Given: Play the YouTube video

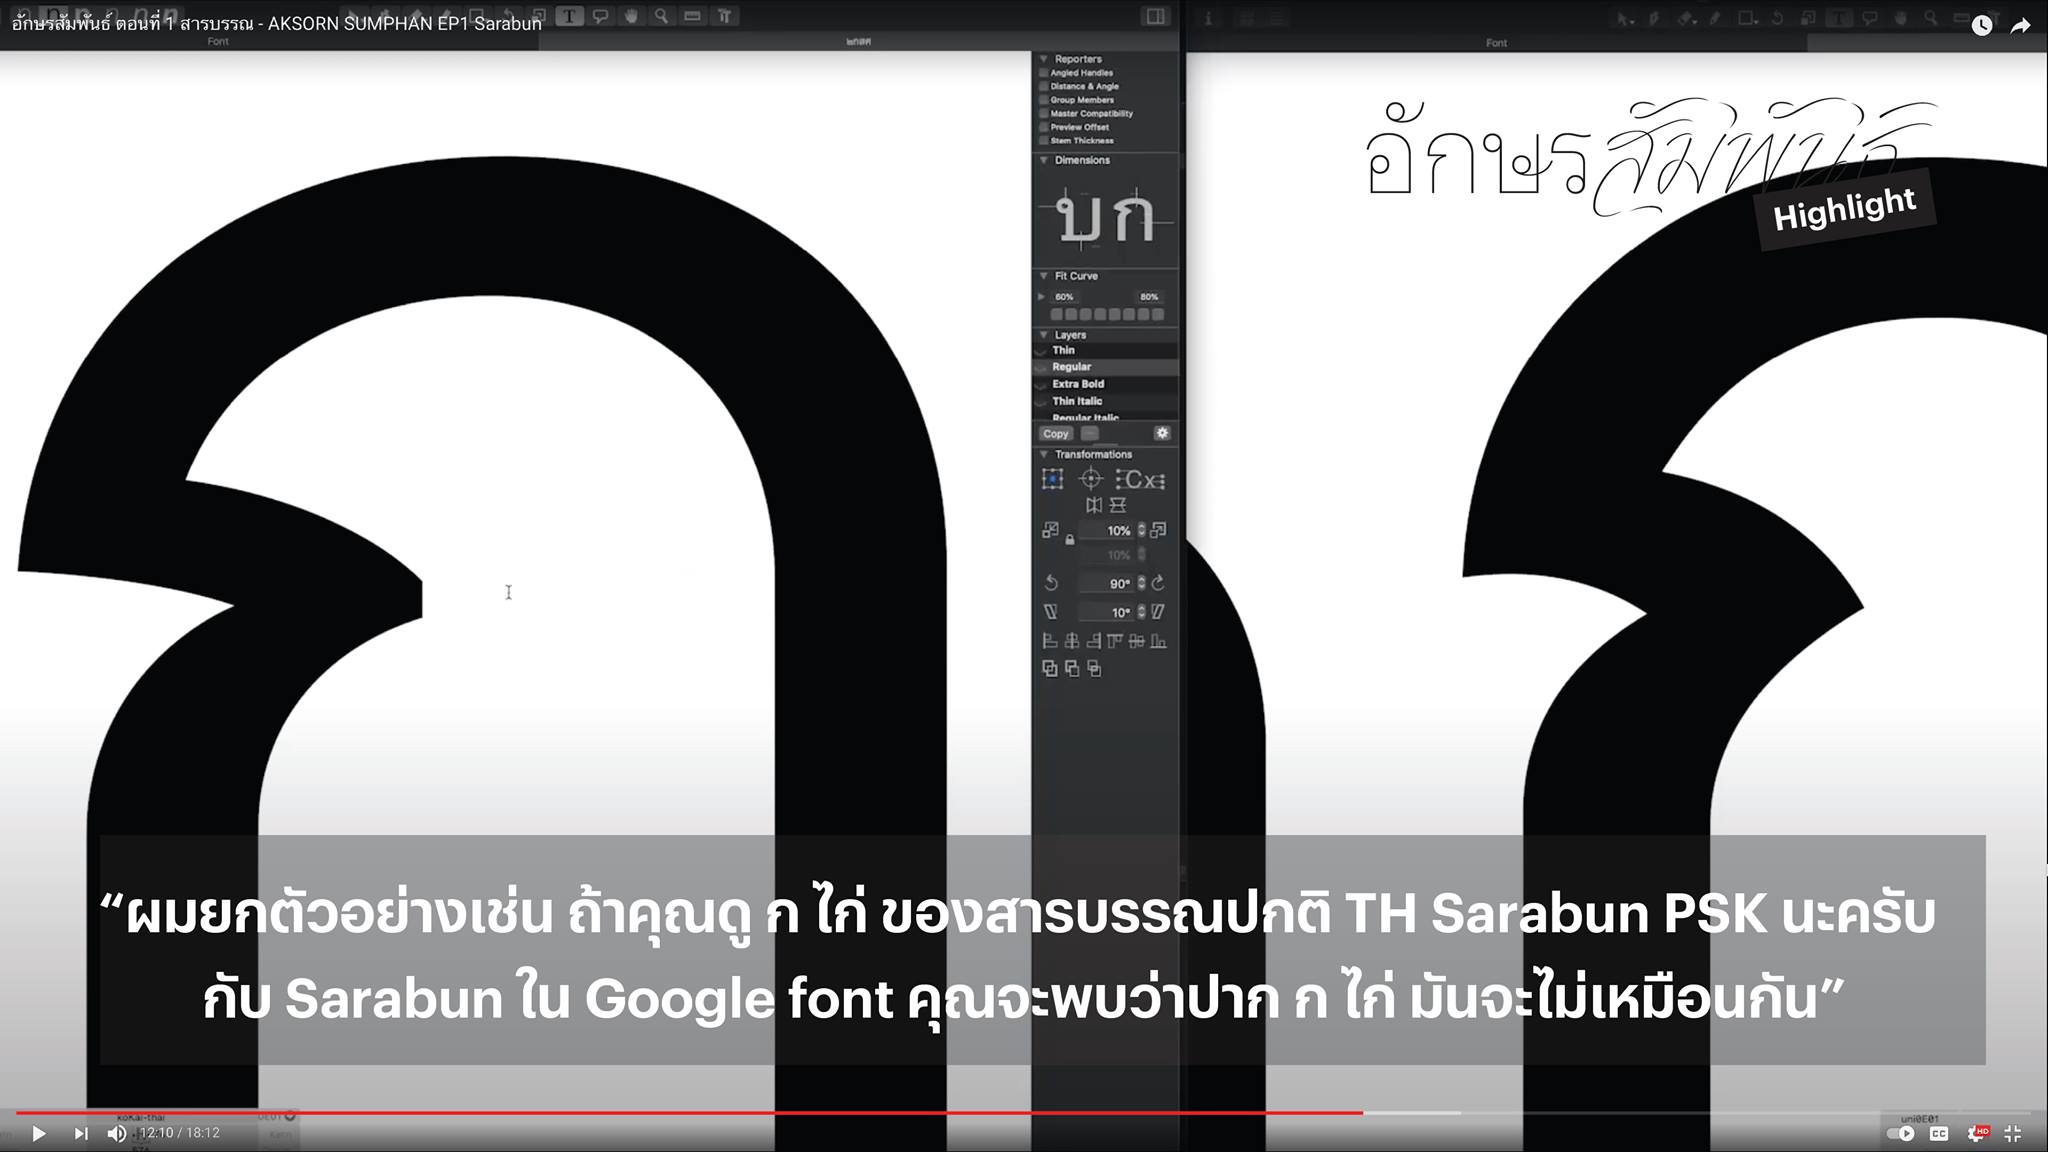Looking at the screenshot, I should [x=39, y=1133].
